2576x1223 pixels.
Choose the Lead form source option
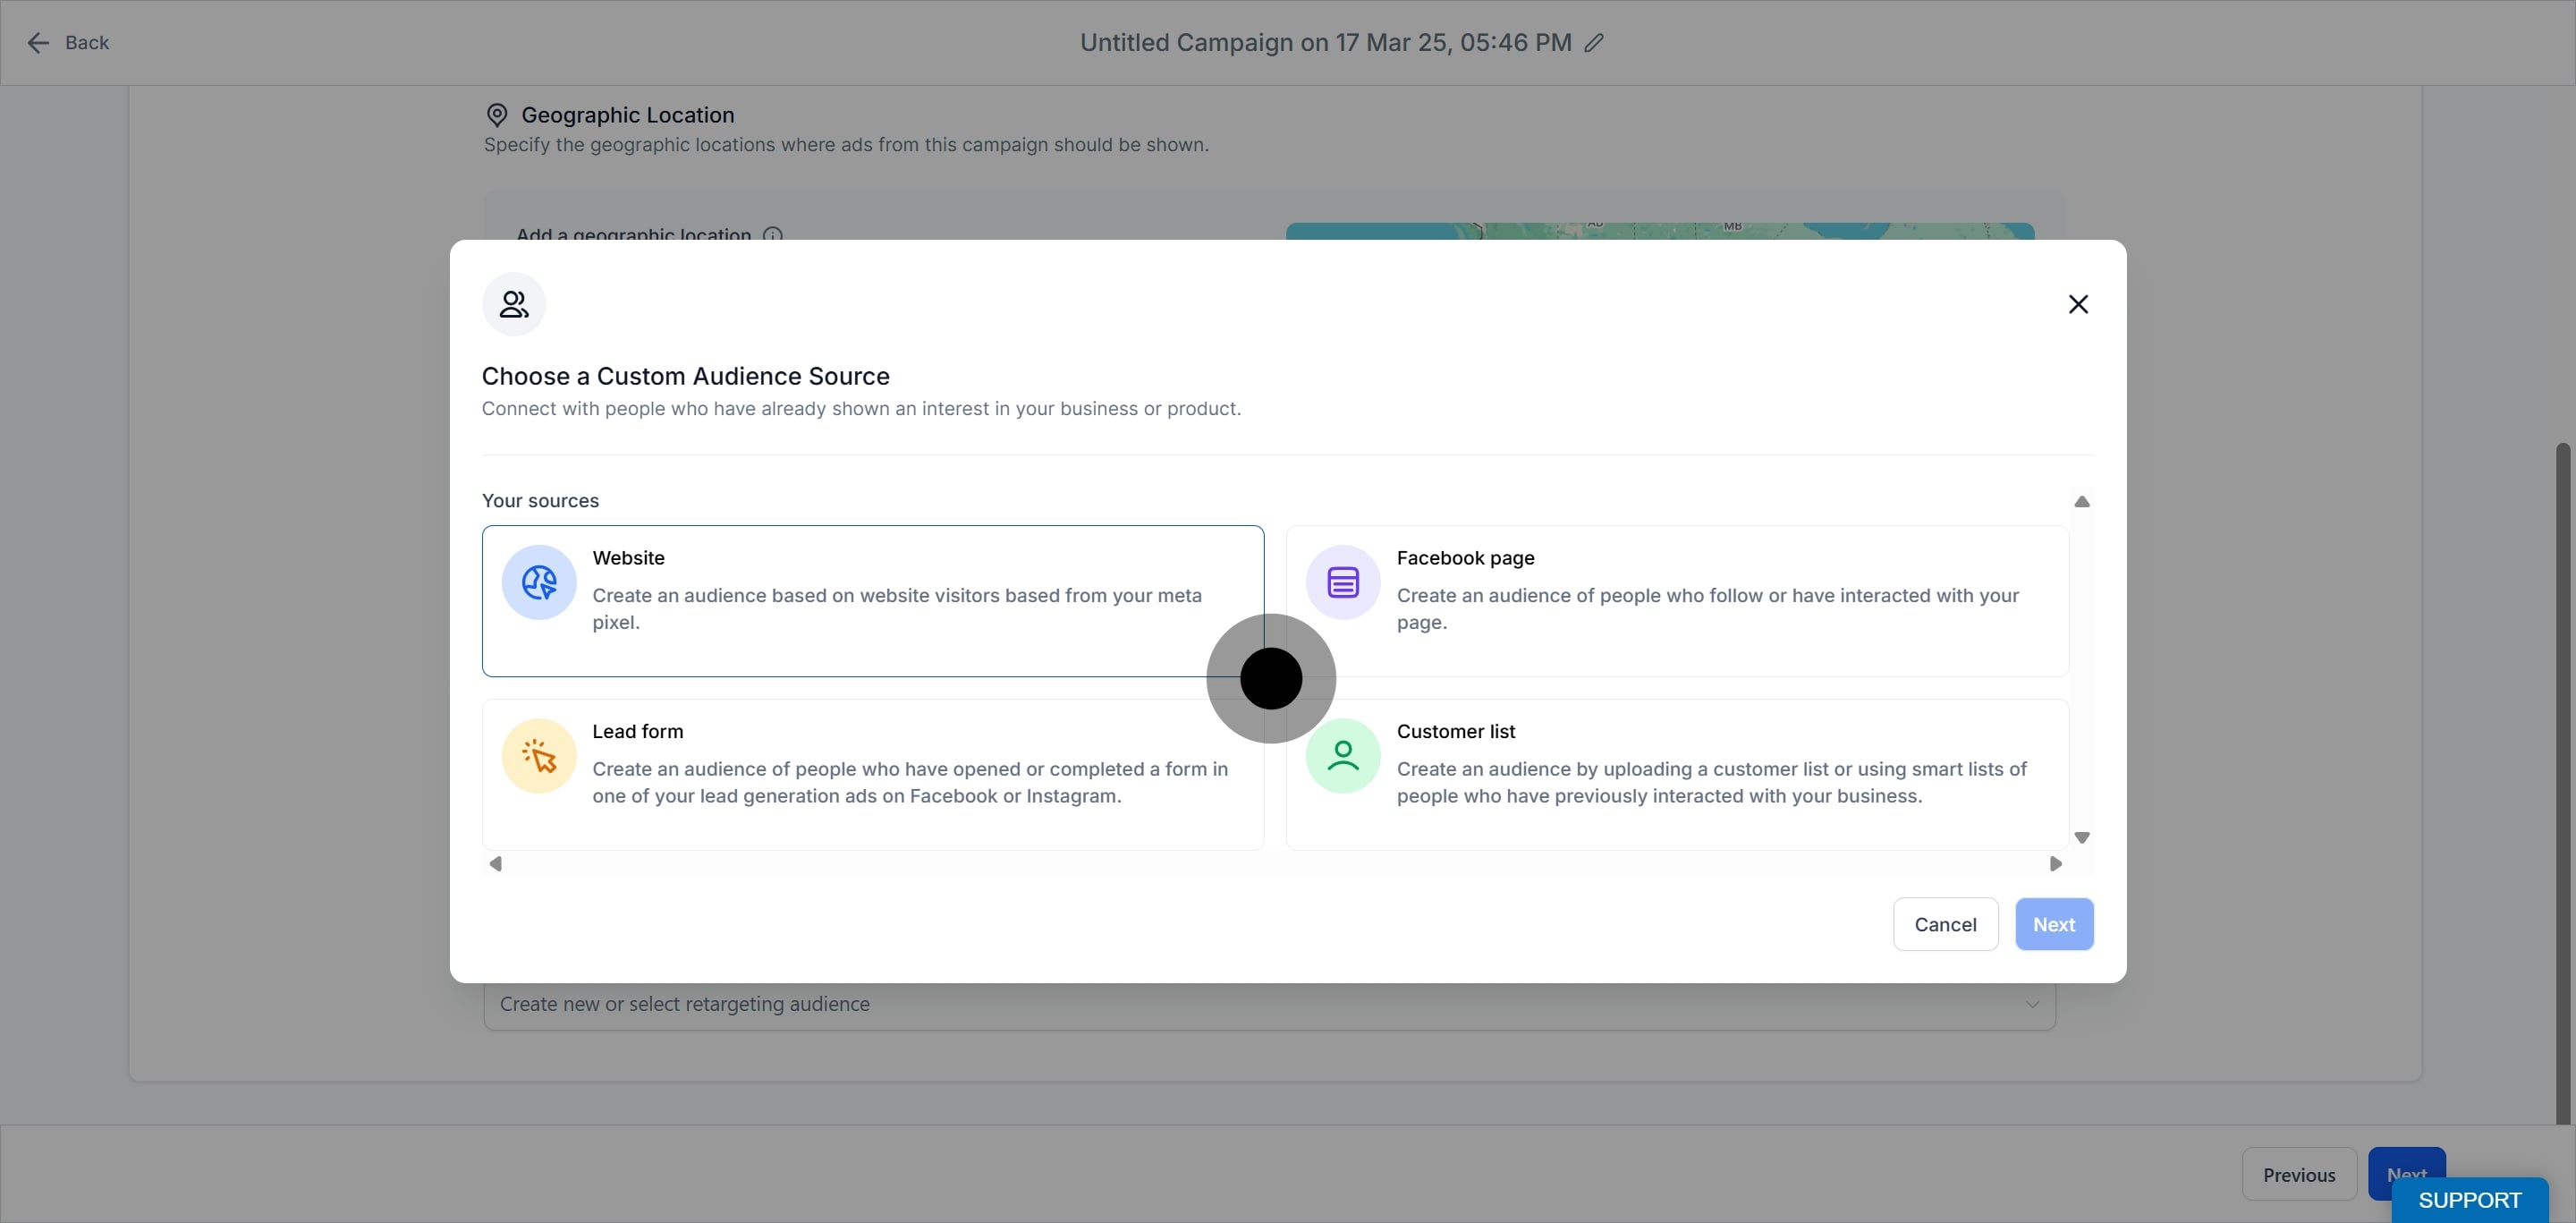[x=872, y=774]
